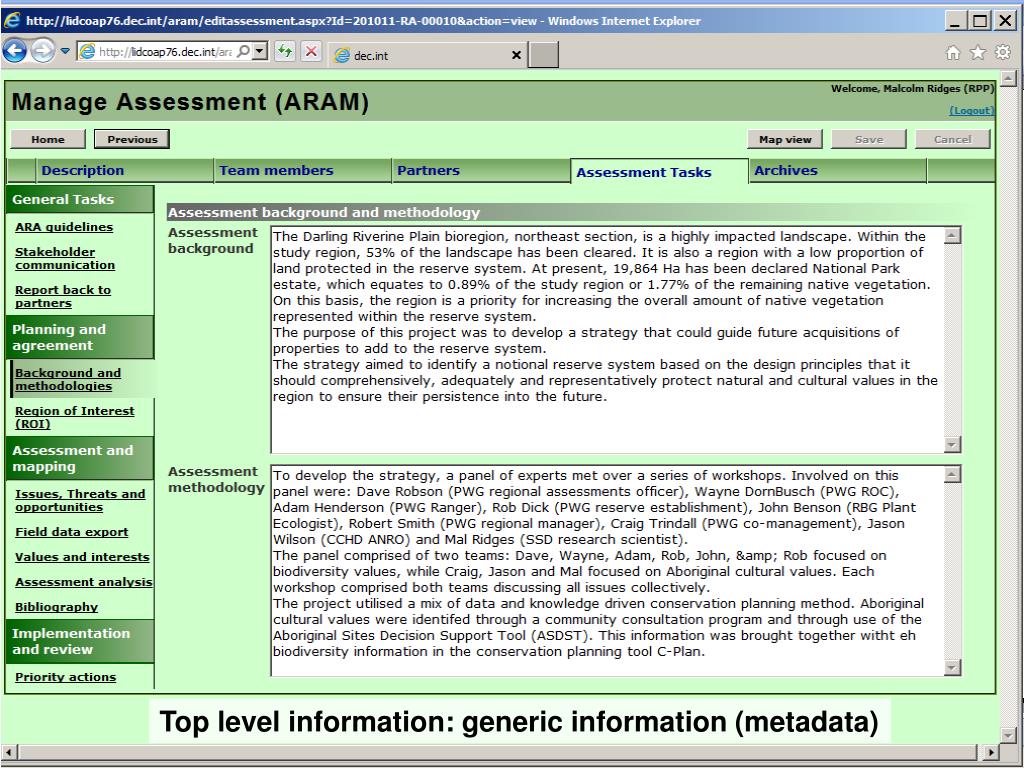Click the browser Forward arrow
The height and width of the screenshot is (768, 1024).
tap(42, 51)
